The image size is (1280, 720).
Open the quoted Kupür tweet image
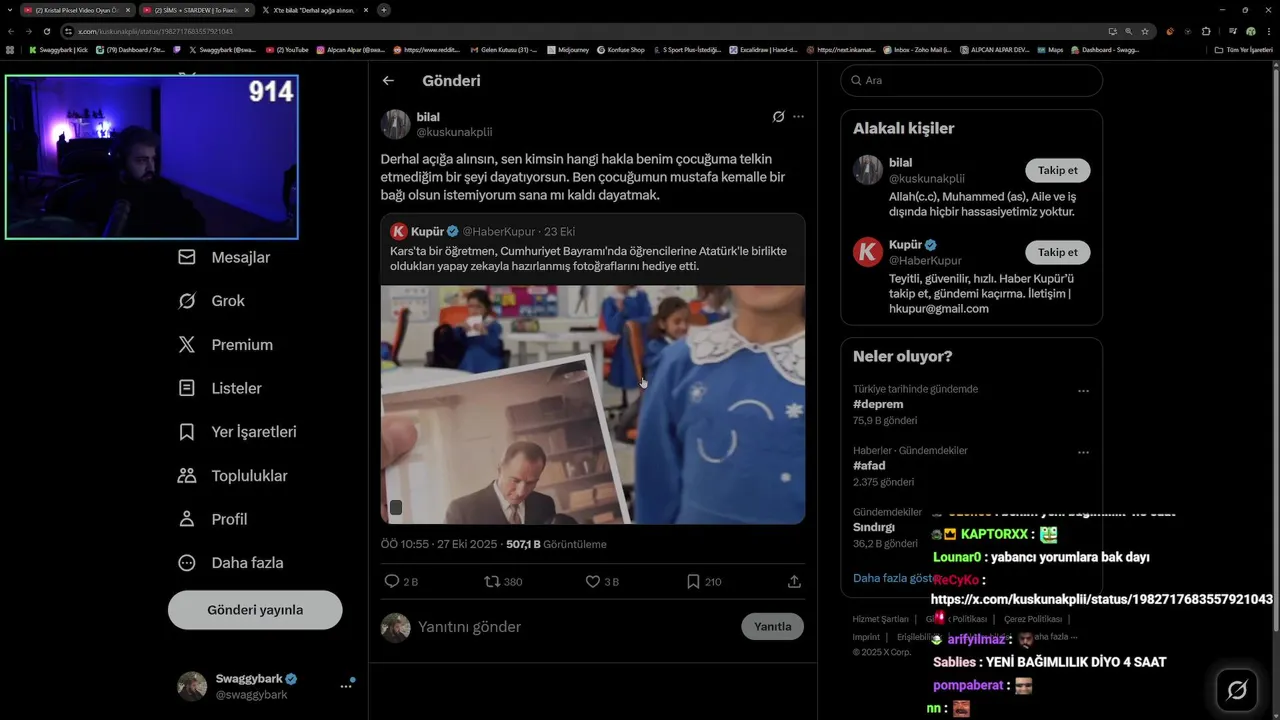pos(593,405)
